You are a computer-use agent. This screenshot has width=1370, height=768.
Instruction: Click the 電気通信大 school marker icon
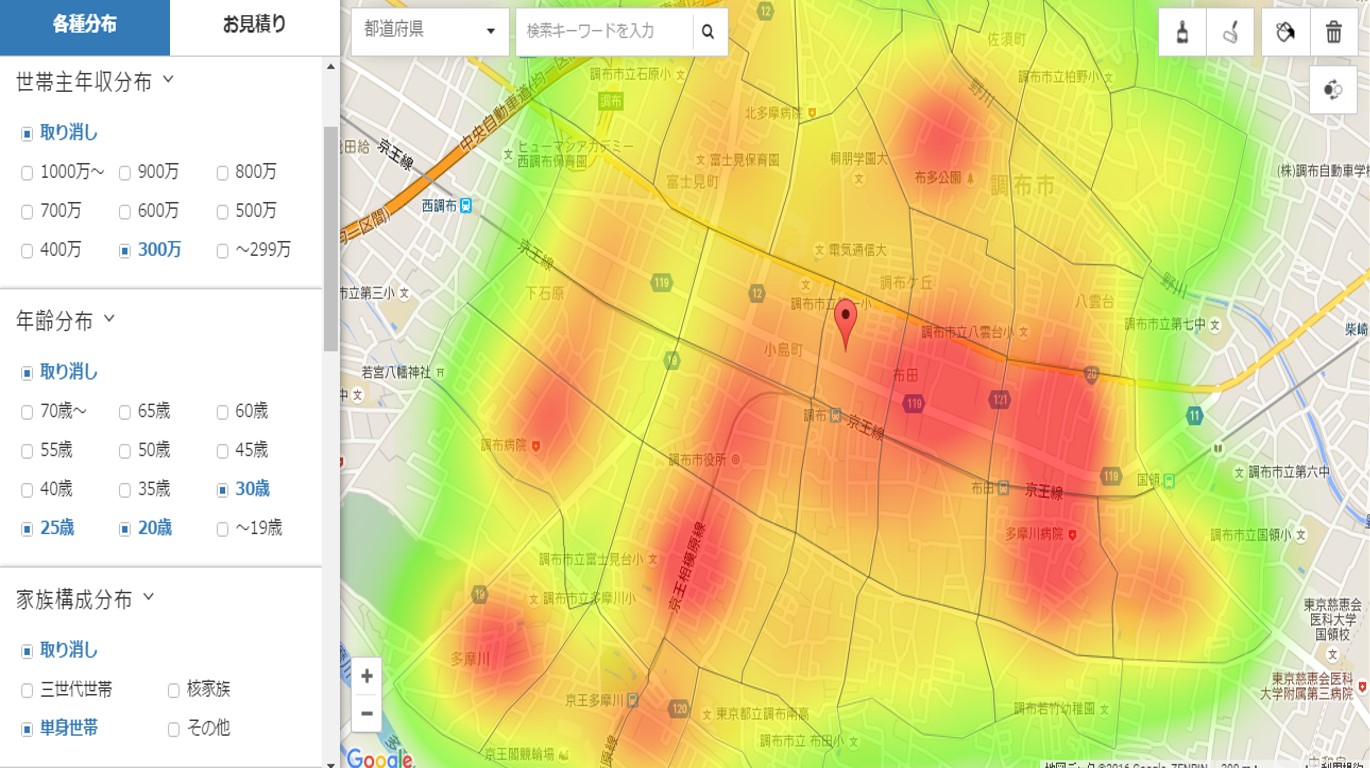[820, 249]
